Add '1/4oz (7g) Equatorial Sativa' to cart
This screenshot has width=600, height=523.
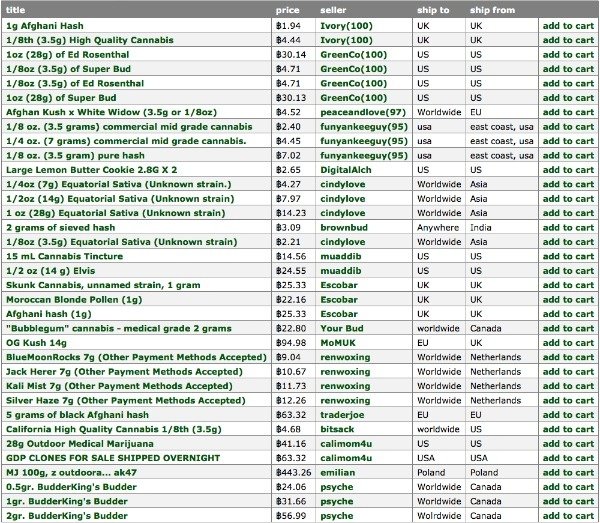tap(568, 184)
